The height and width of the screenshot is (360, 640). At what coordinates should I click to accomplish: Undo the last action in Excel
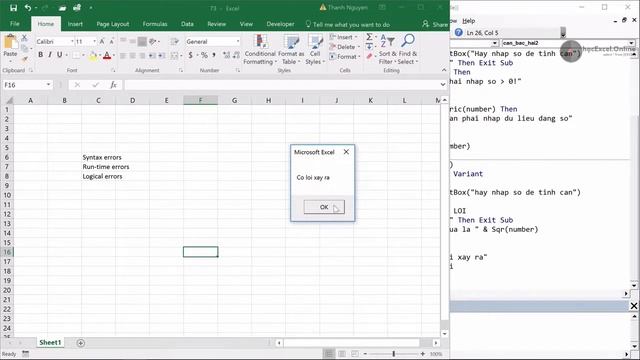[x=28, y=8]
